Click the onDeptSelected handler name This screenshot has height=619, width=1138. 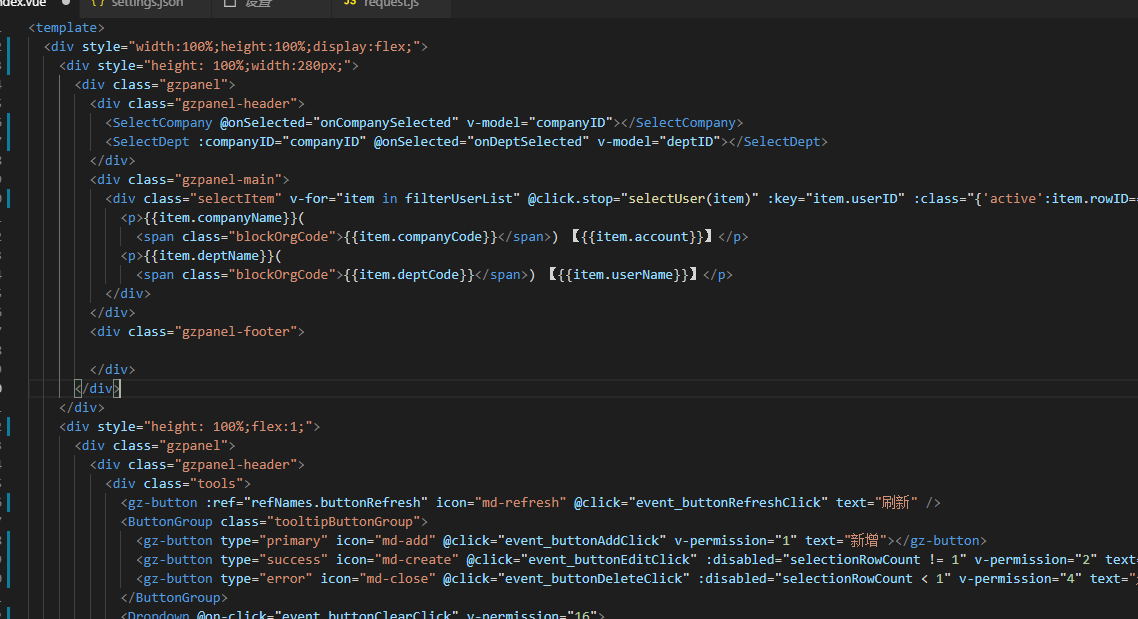coord(528,142)
